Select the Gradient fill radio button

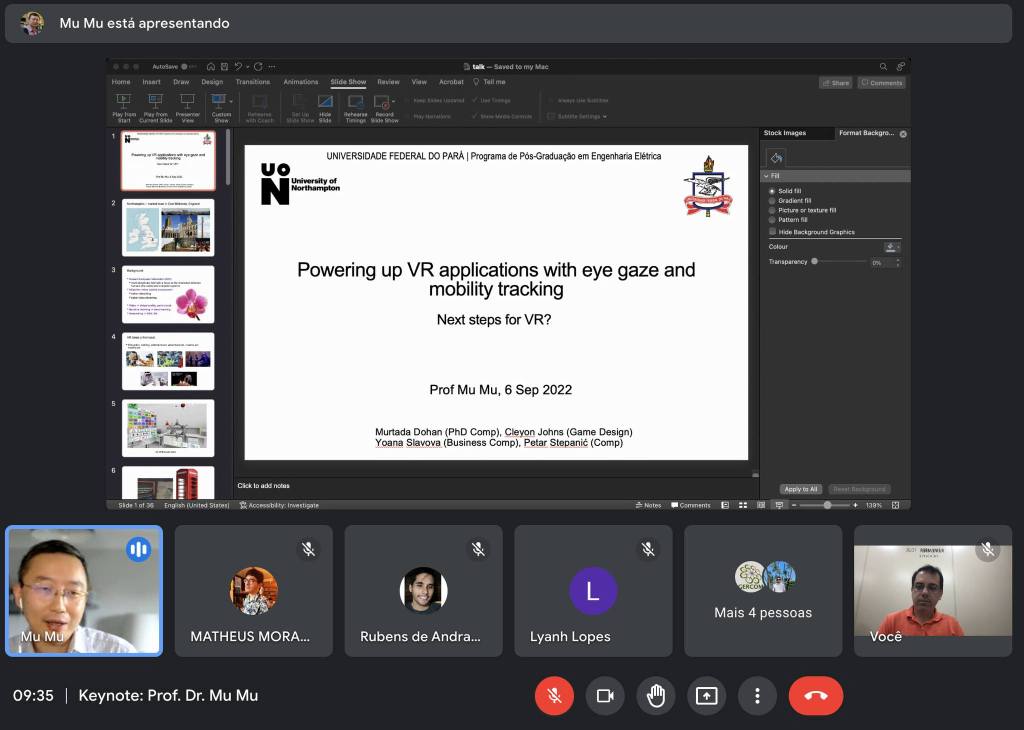(x=772, y=201)
